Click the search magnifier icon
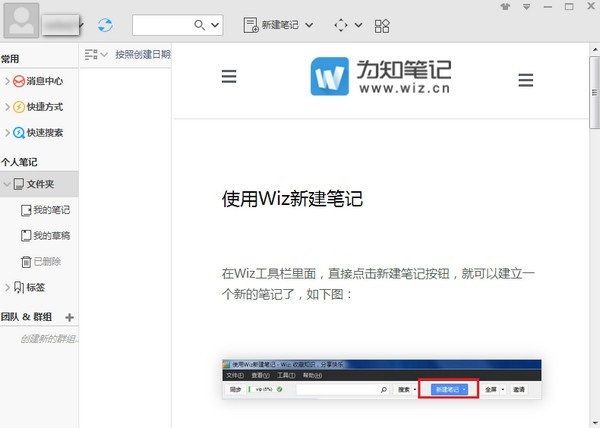The width and height of the screenshot is (600, 428). [199, 25]
